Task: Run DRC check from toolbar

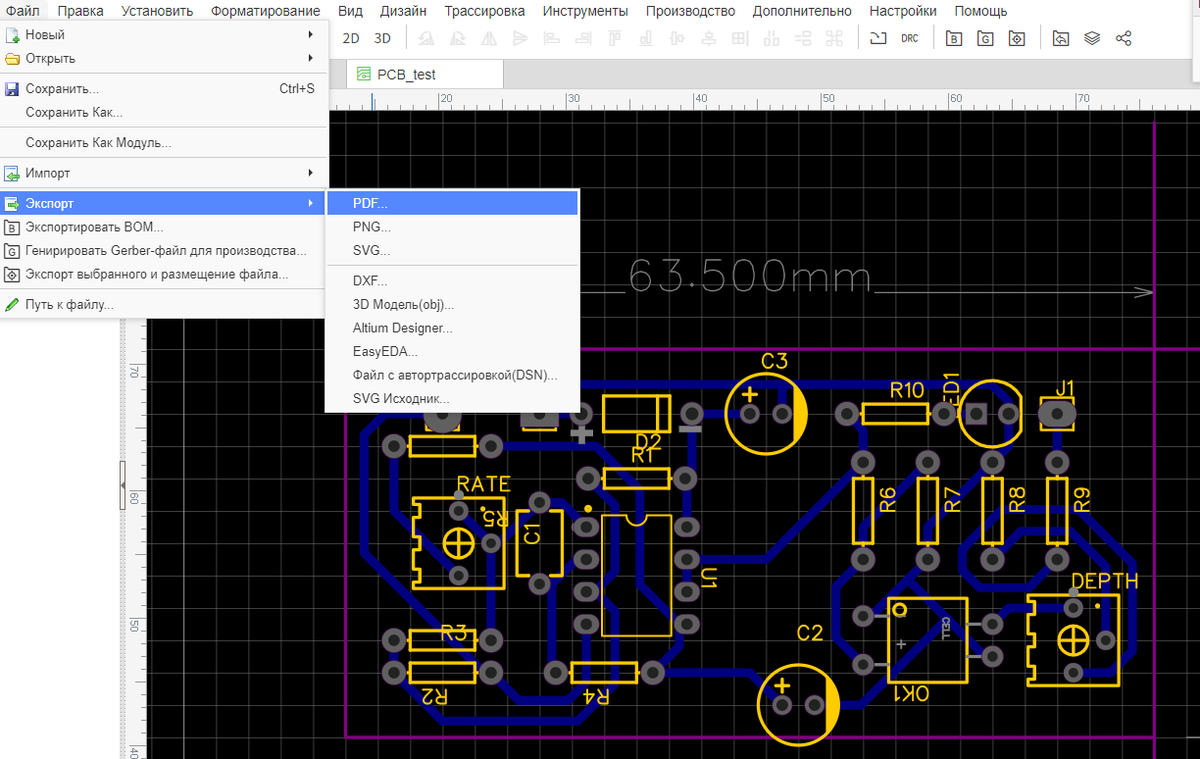Action: click(x=909, y=38)
